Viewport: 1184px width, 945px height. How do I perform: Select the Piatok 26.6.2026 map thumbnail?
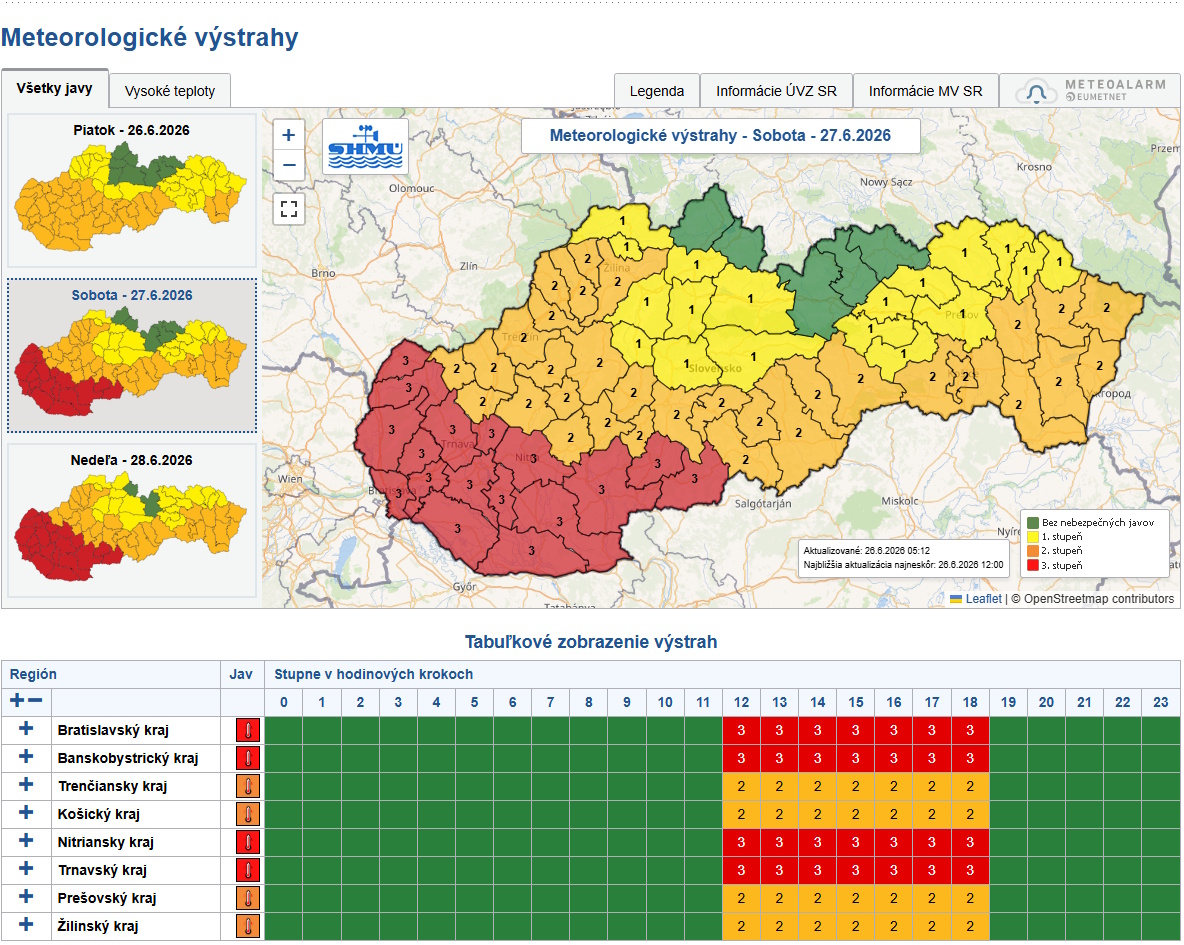[x=131, y=190]
